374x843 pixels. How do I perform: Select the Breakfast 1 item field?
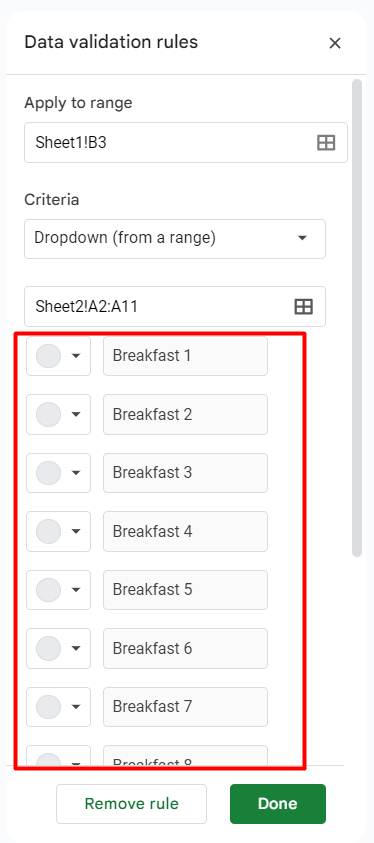tap(185, 356)
